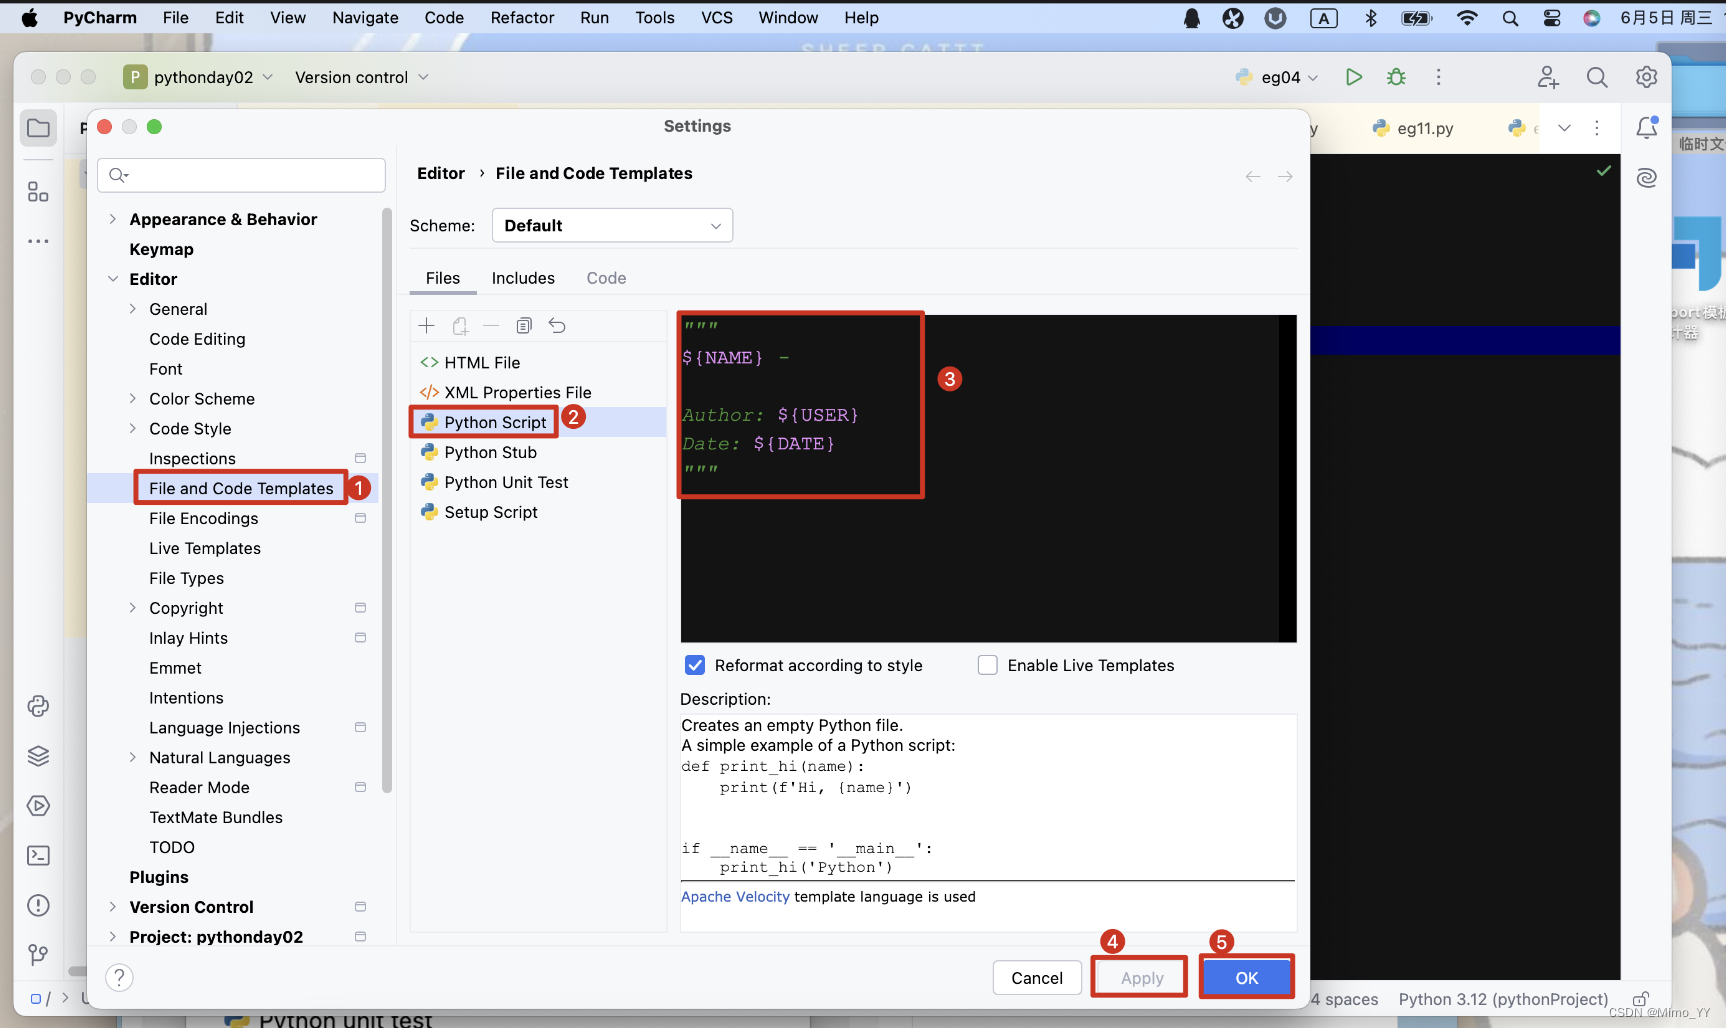Open the AI Assistant spiral icon
The width and height of the screenshot is (1726, 1028).
1647,178
